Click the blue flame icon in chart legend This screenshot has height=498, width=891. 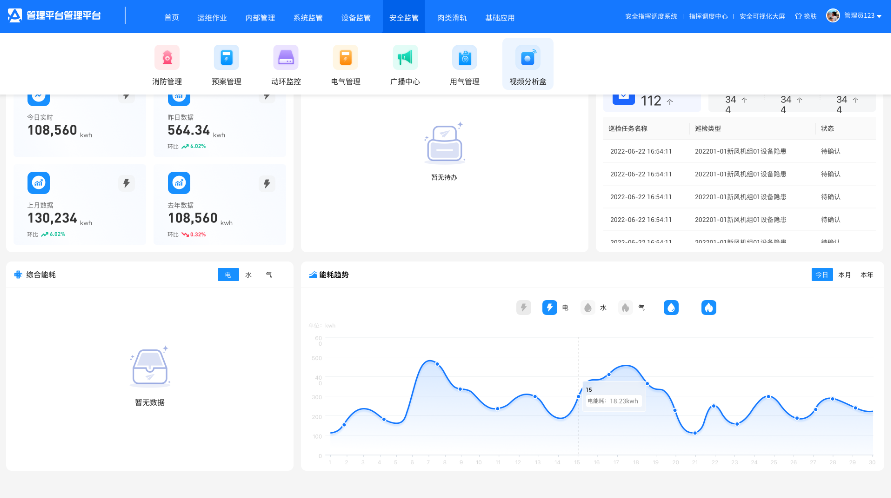click(x=708, y=308)
